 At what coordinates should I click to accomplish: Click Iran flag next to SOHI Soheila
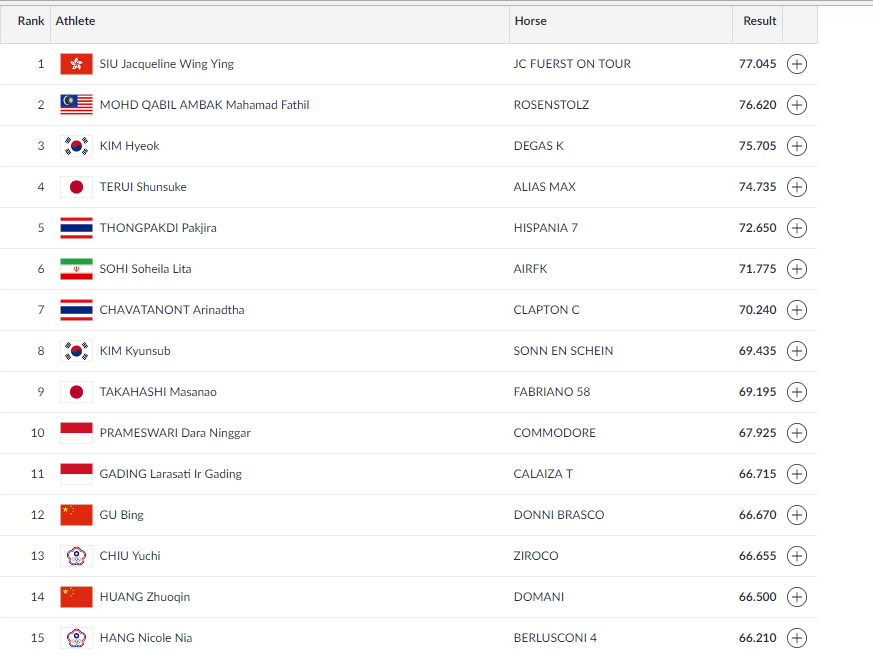click(x=76, y=269)
